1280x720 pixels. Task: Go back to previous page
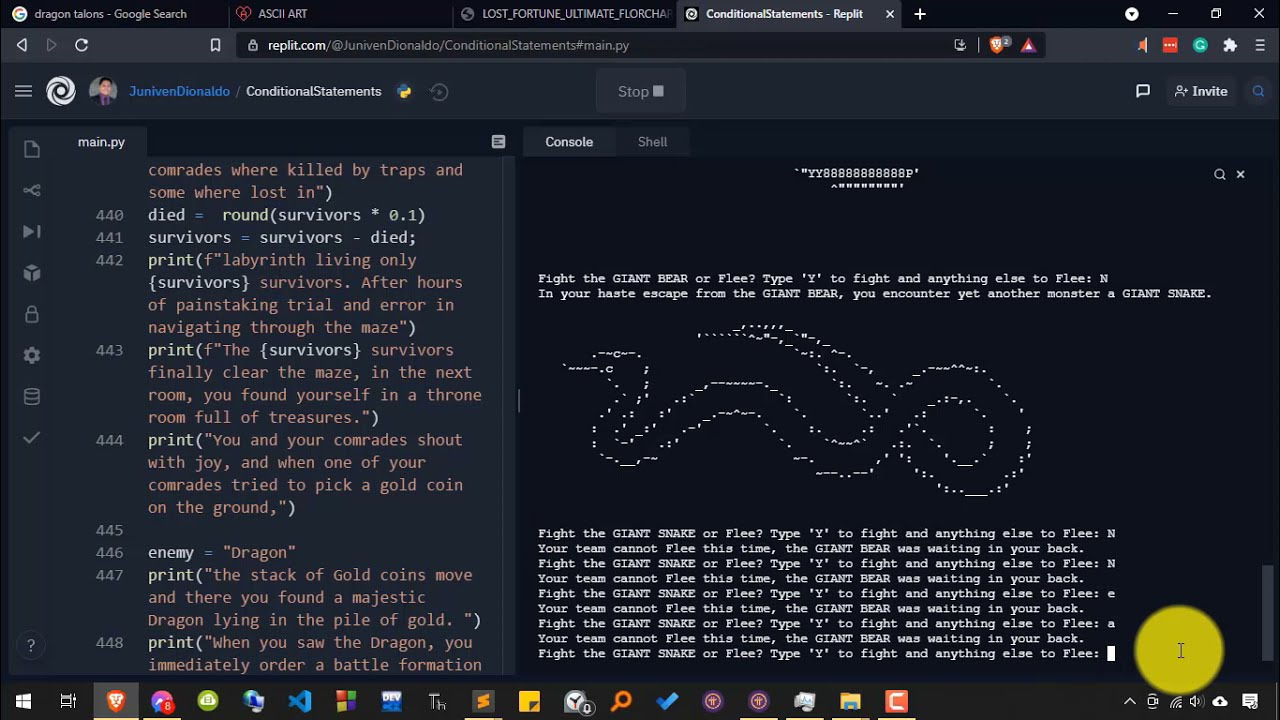click(x=22, y=45)
